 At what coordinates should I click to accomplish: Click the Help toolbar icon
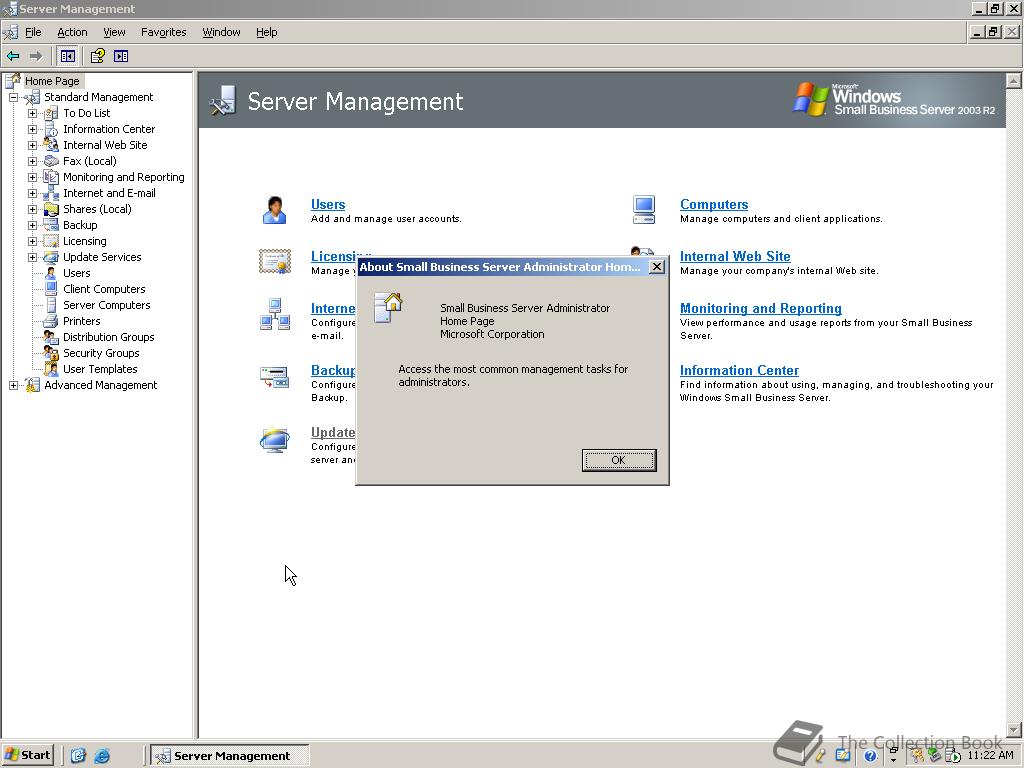tap(97, 56)
